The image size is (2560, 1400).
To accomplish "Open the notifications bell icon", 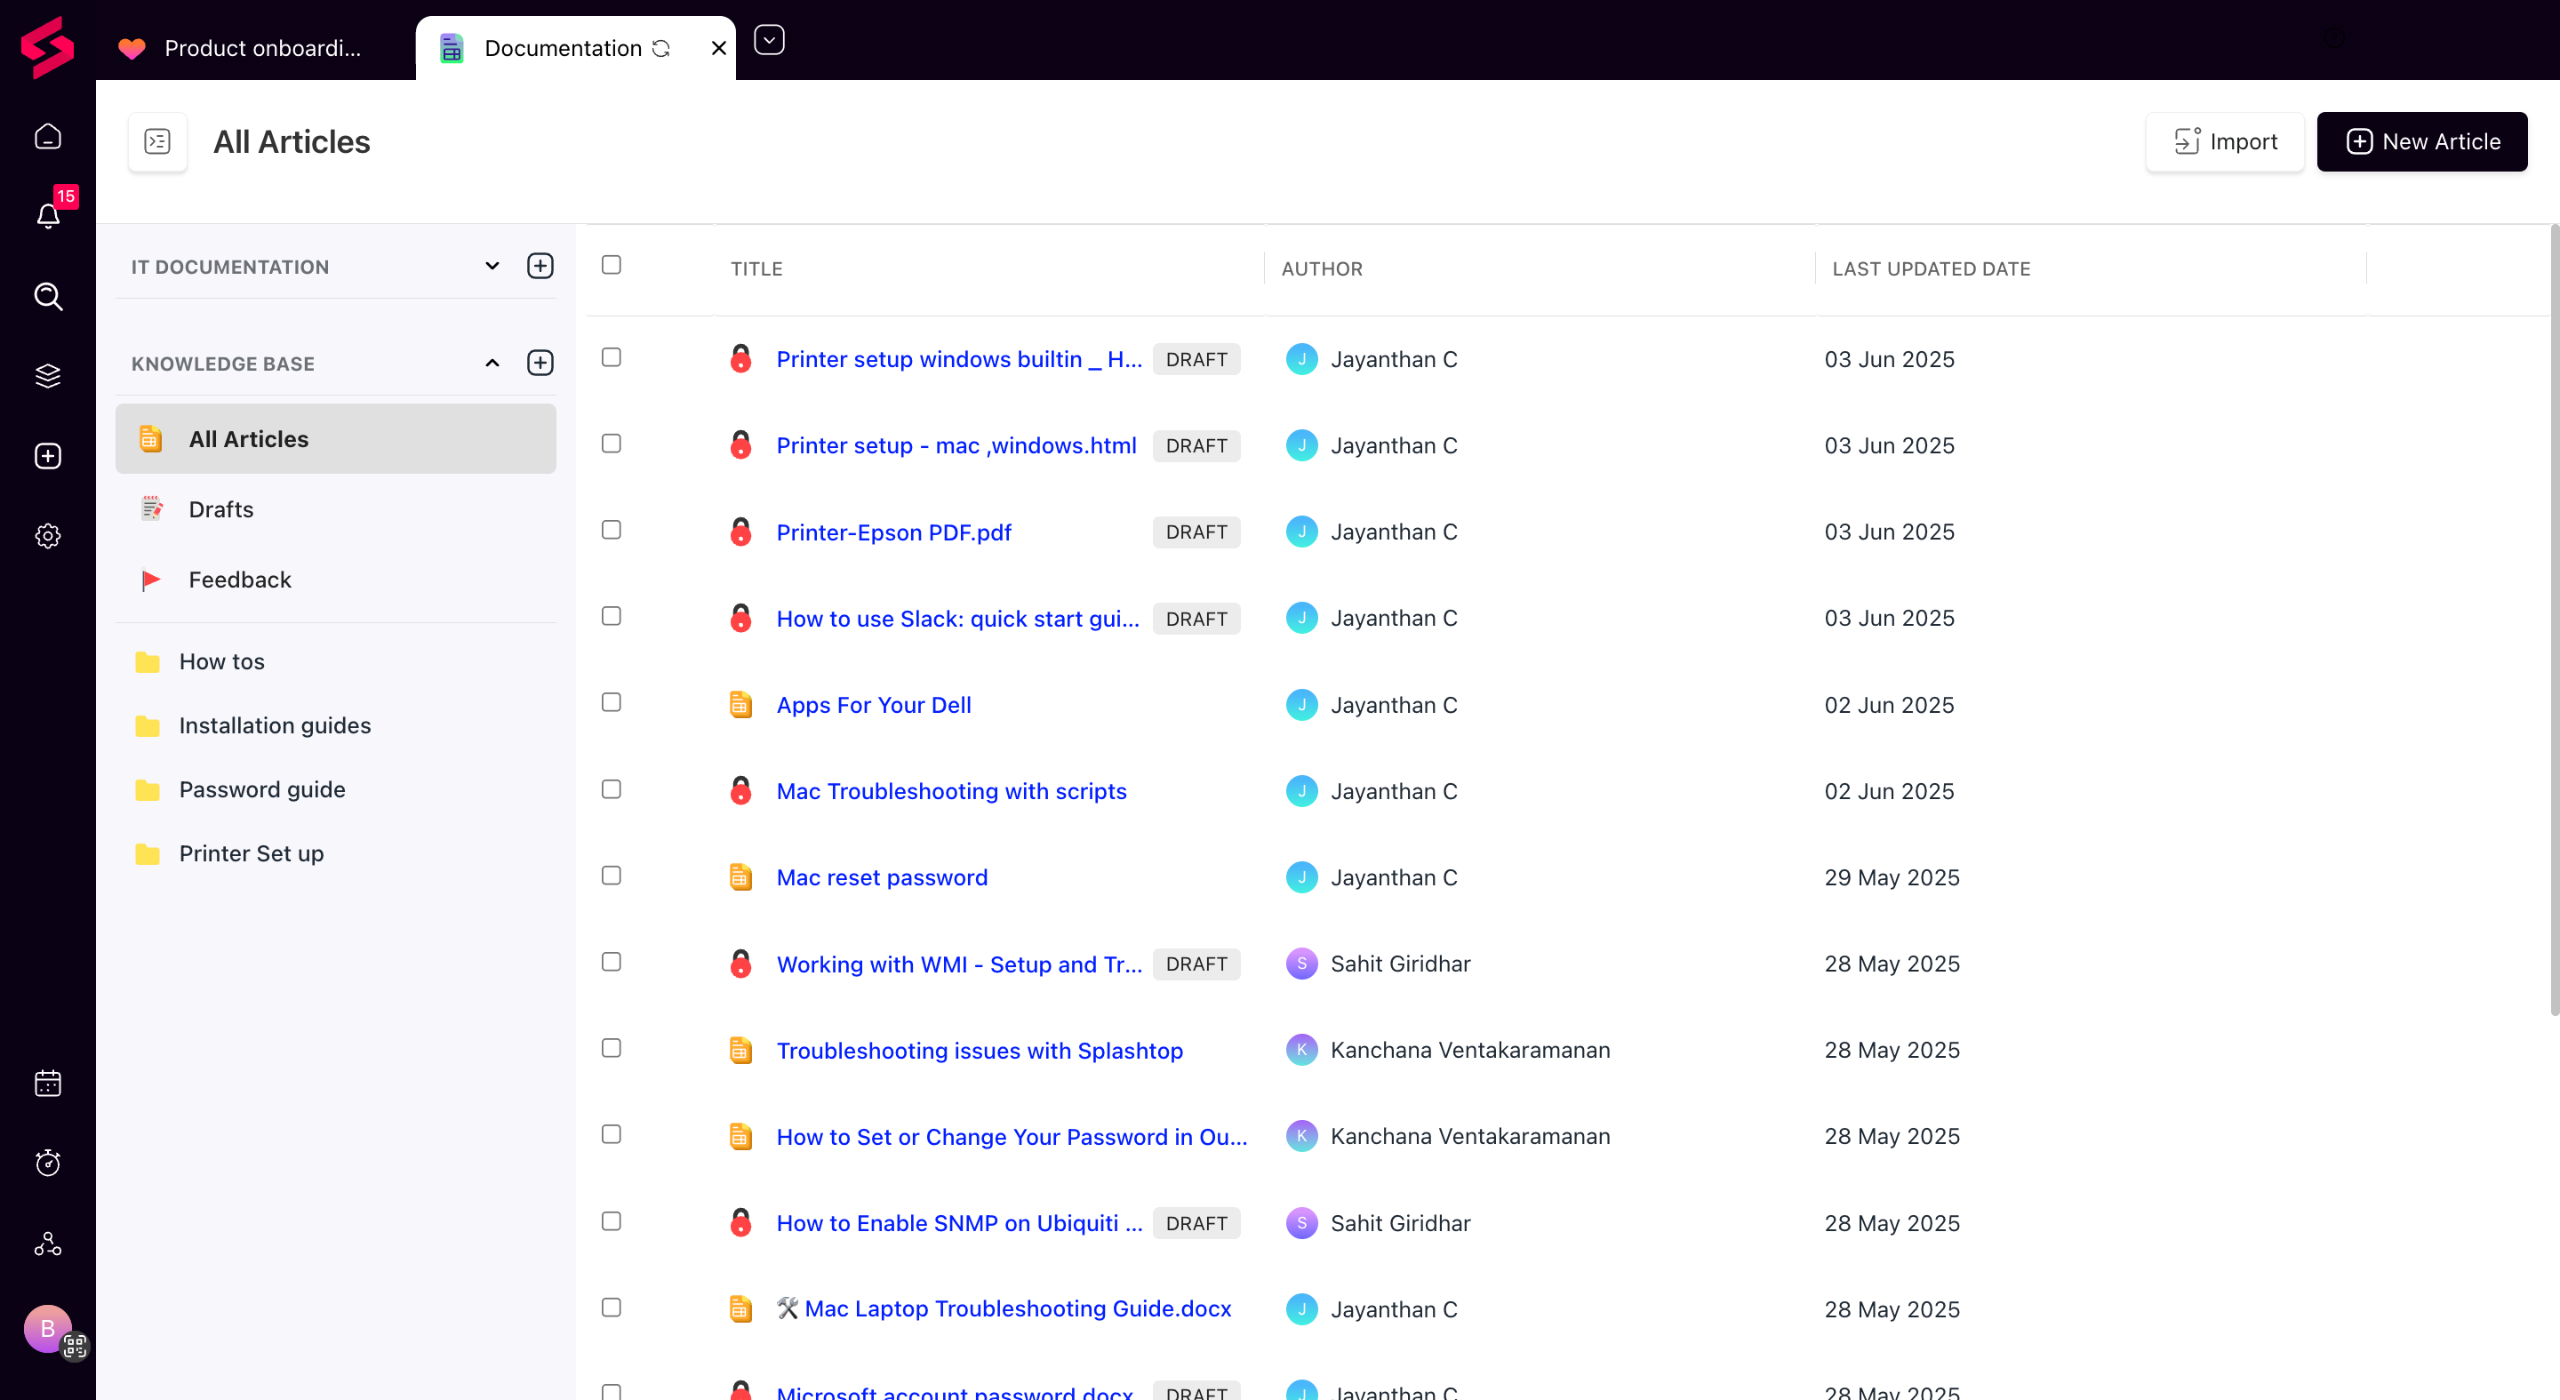I will coord(48,215).
